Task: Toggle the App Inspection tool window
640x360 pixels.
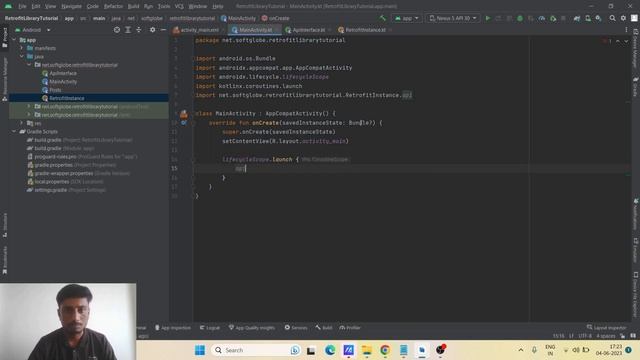Action: 173,327
